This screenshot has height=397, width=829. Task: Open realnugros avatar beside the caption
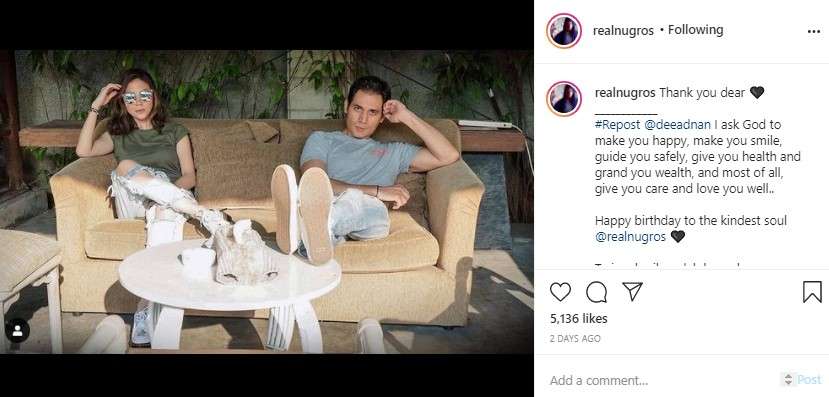pos(564,99)
